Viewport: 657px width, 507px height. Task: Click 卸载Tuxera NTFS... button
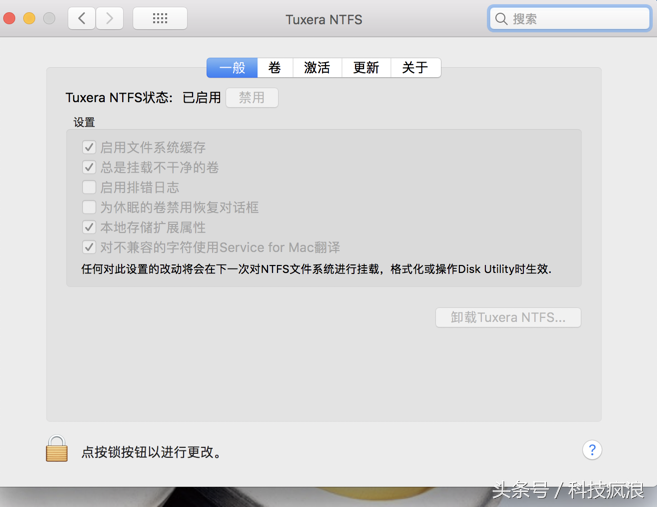(x=508, y=318)
